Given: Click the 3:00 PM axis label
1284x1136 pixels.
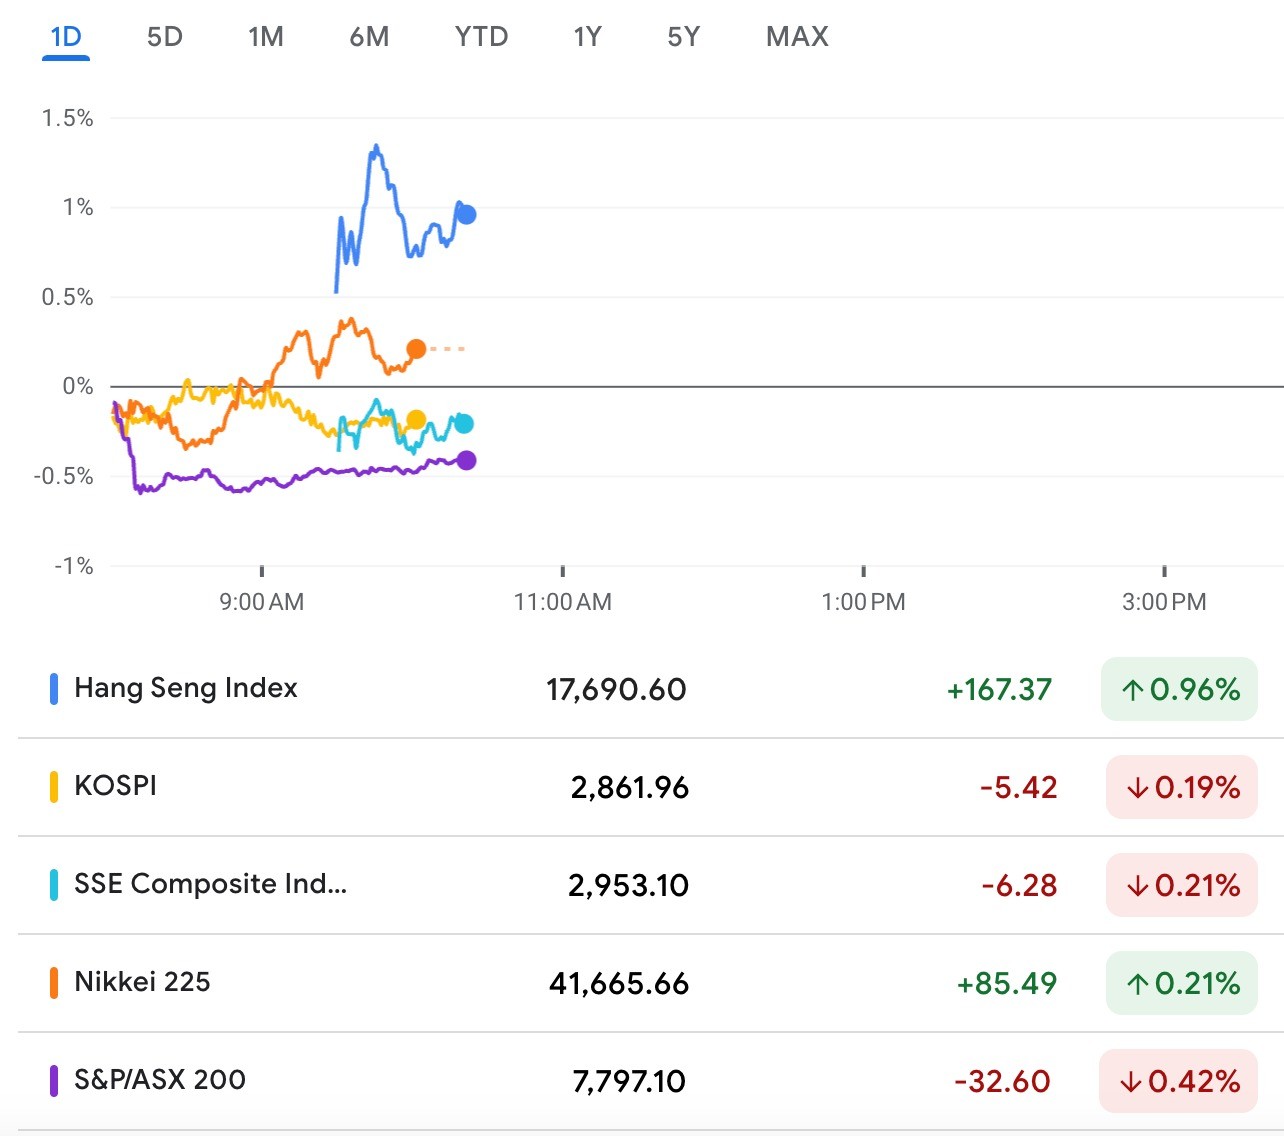Looking at the screenshot, I should [1164, 602].
